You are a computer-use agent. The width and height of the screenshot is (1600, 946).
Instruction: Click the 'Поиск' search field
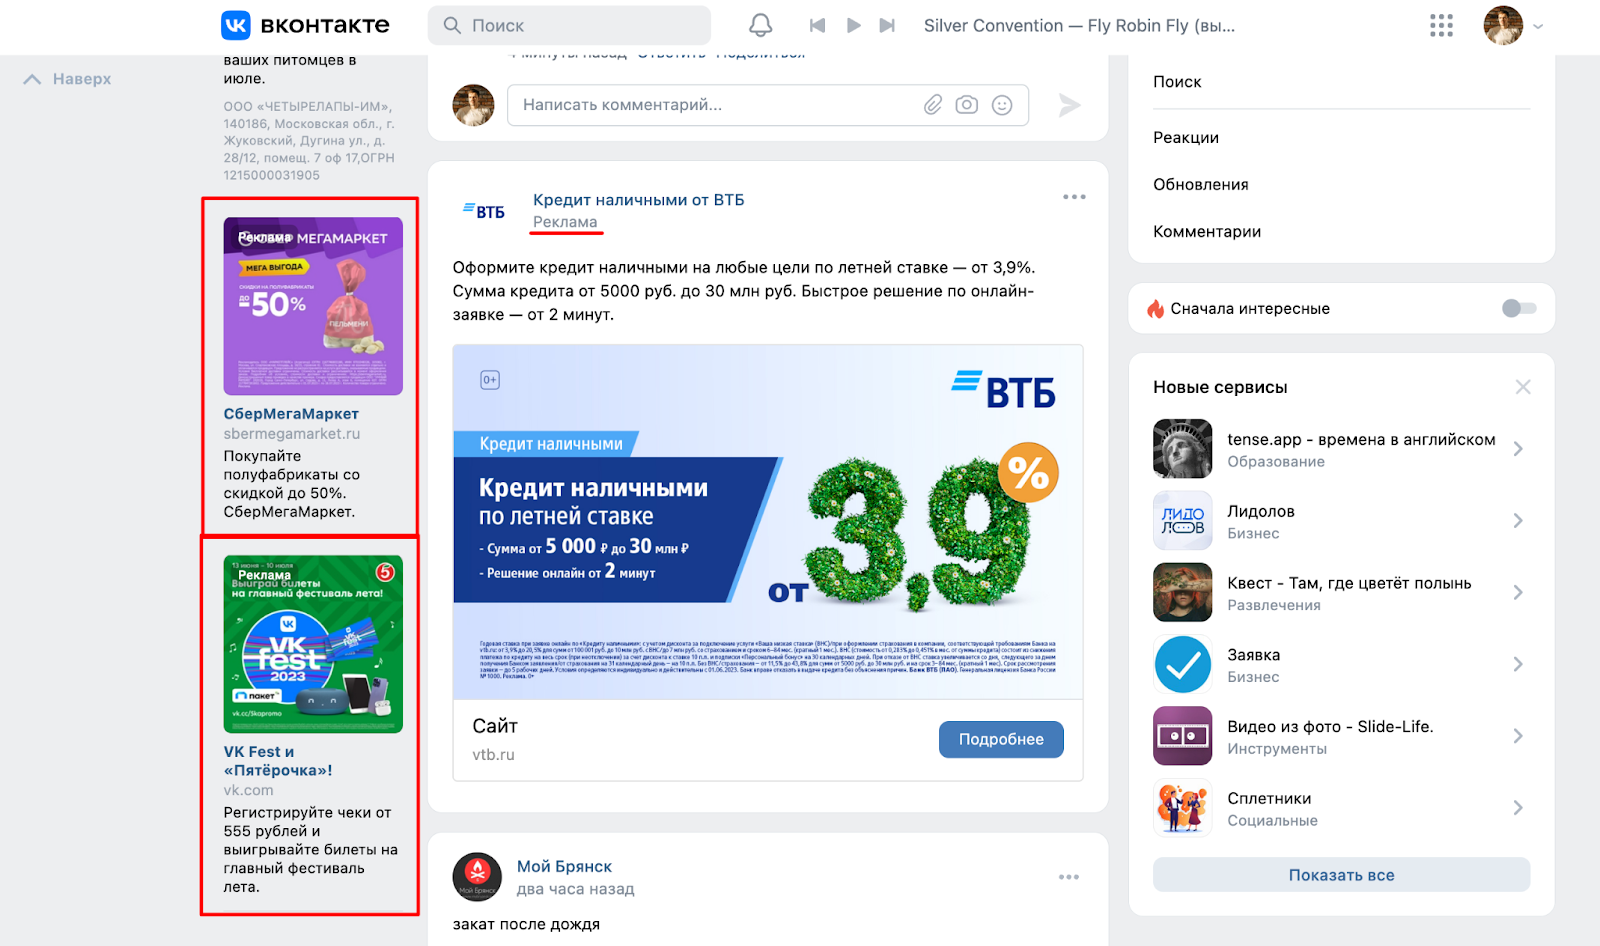(569, 25)
